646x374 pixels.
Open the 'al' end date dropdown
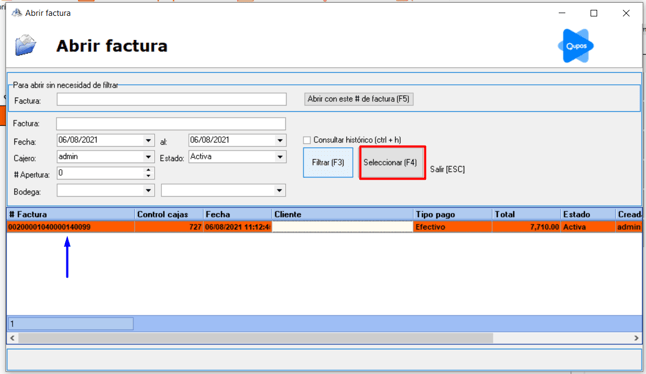(280, 140)
